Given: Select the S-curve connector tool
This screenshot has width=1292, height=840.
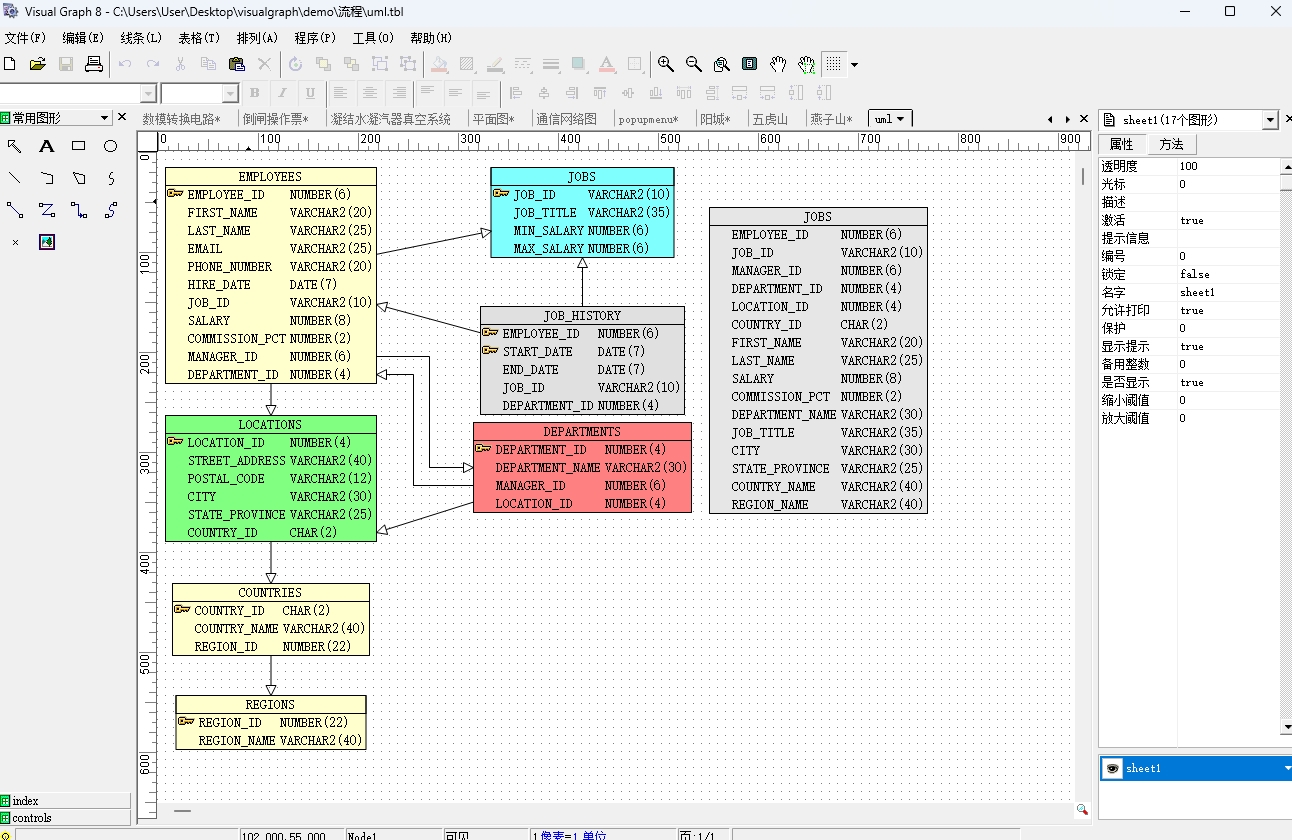Looking at the screenshot, I should [x=111, y=210].
